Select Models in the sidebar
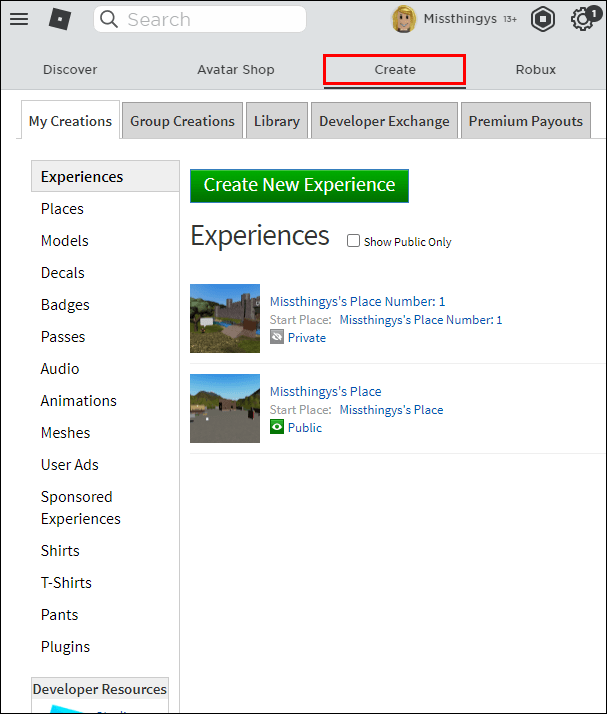Viewport: 607px width, 714px height. (65, 240)
